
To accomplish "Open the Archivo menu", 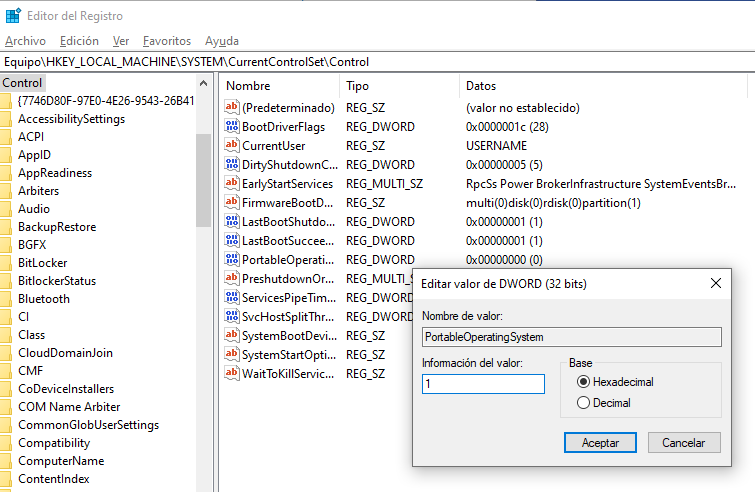I will (x=25, y=41).
